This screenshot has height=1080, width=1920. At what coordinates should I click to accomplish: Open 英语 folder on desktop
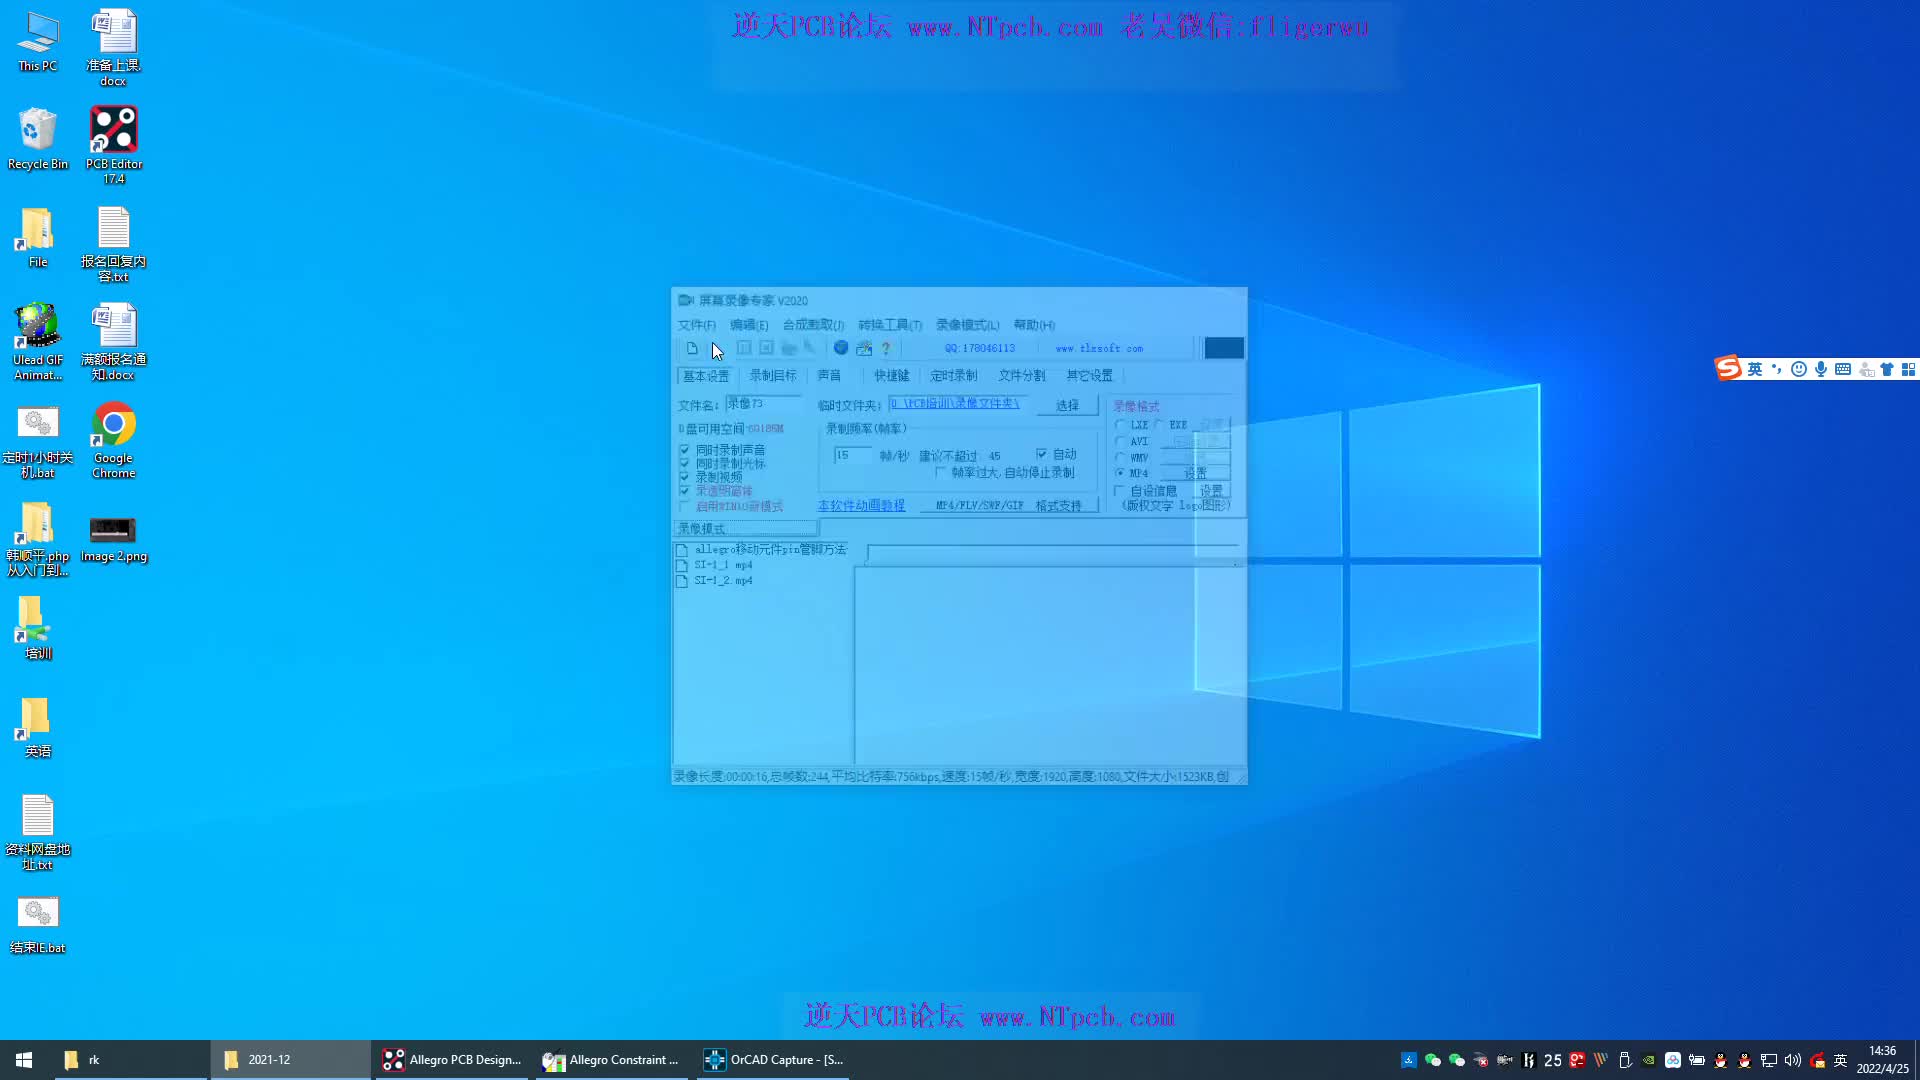(x=38, y=728)
